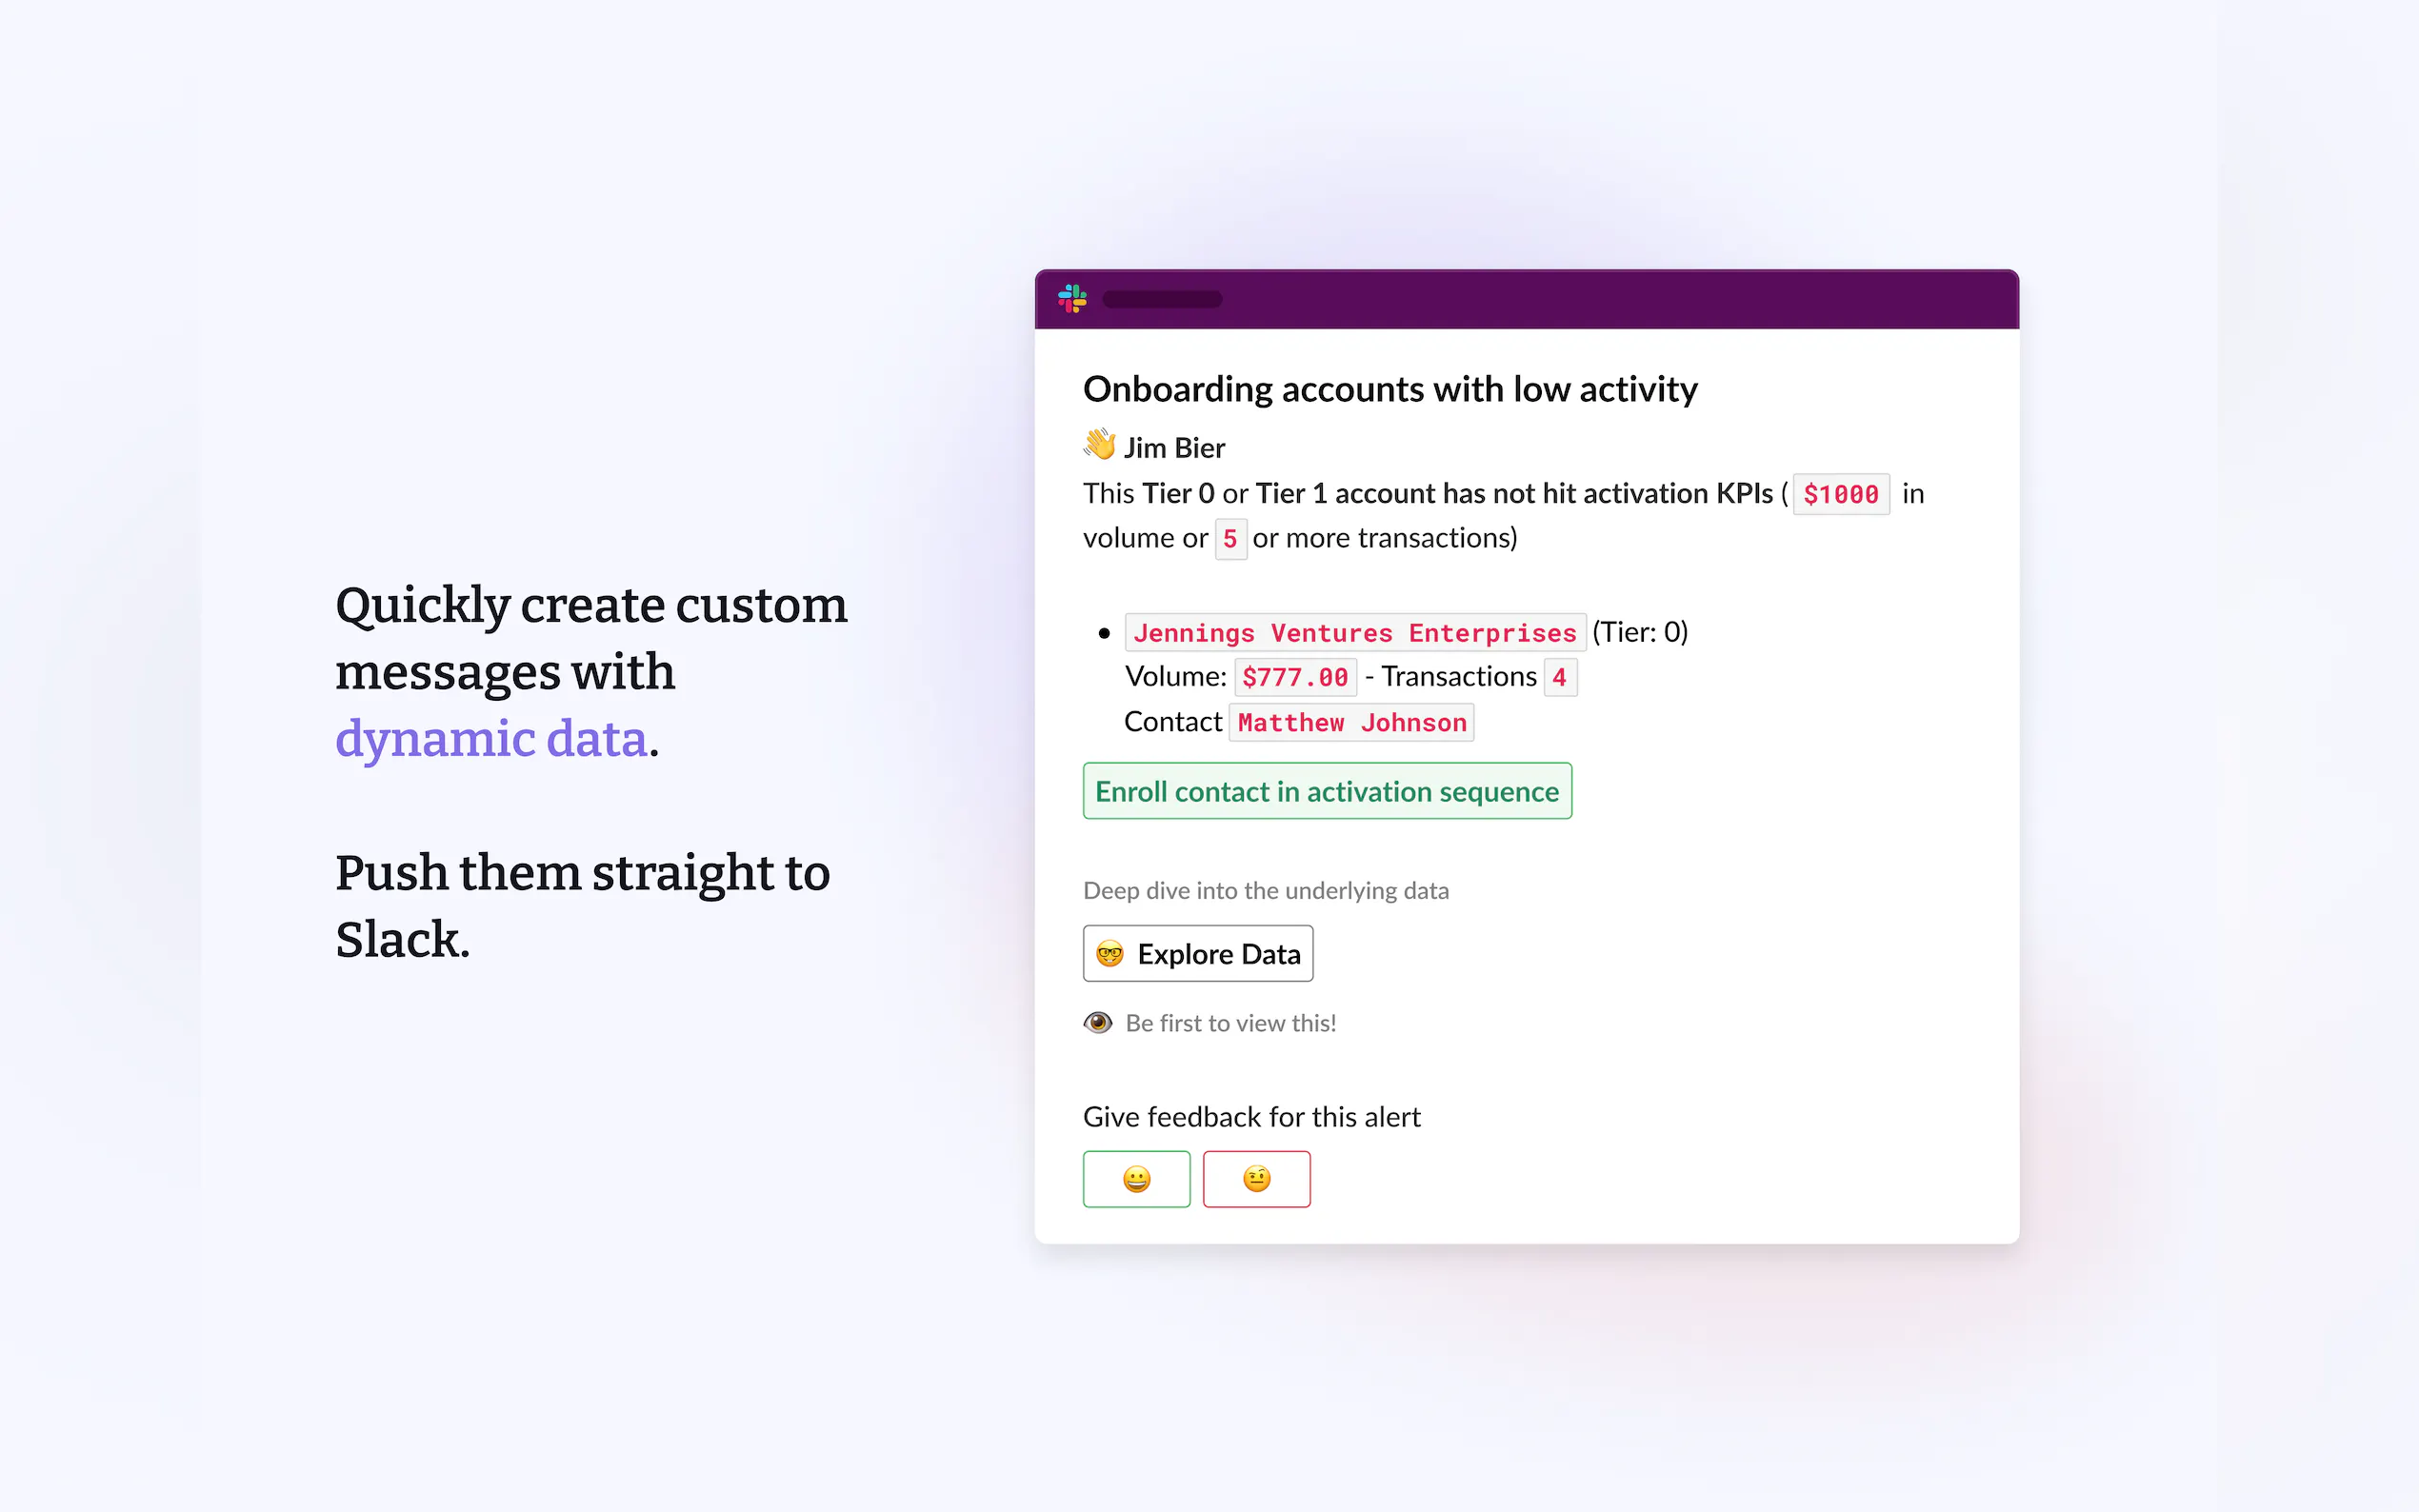Screen dimensions: 2419x1512
Task: Click the $1000 KPI threshold value
Action: [x=1840, y=494]
